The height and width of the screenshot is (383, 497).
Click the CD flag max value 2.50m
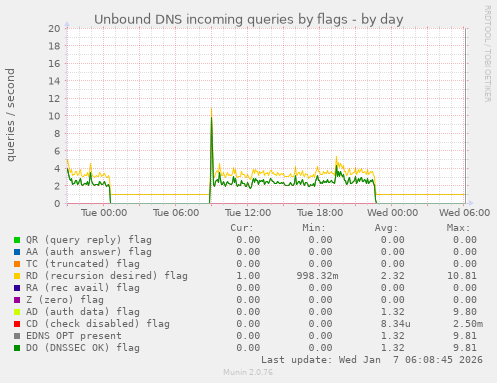468,324
